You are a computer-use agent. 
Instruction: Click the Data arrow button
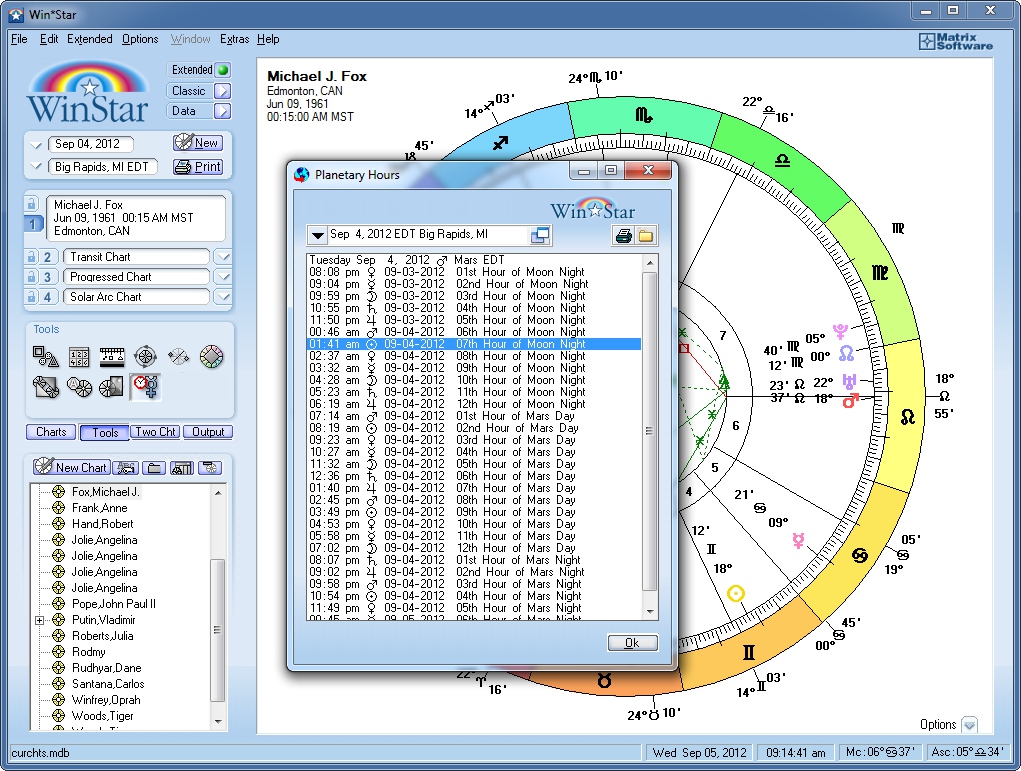222,111
